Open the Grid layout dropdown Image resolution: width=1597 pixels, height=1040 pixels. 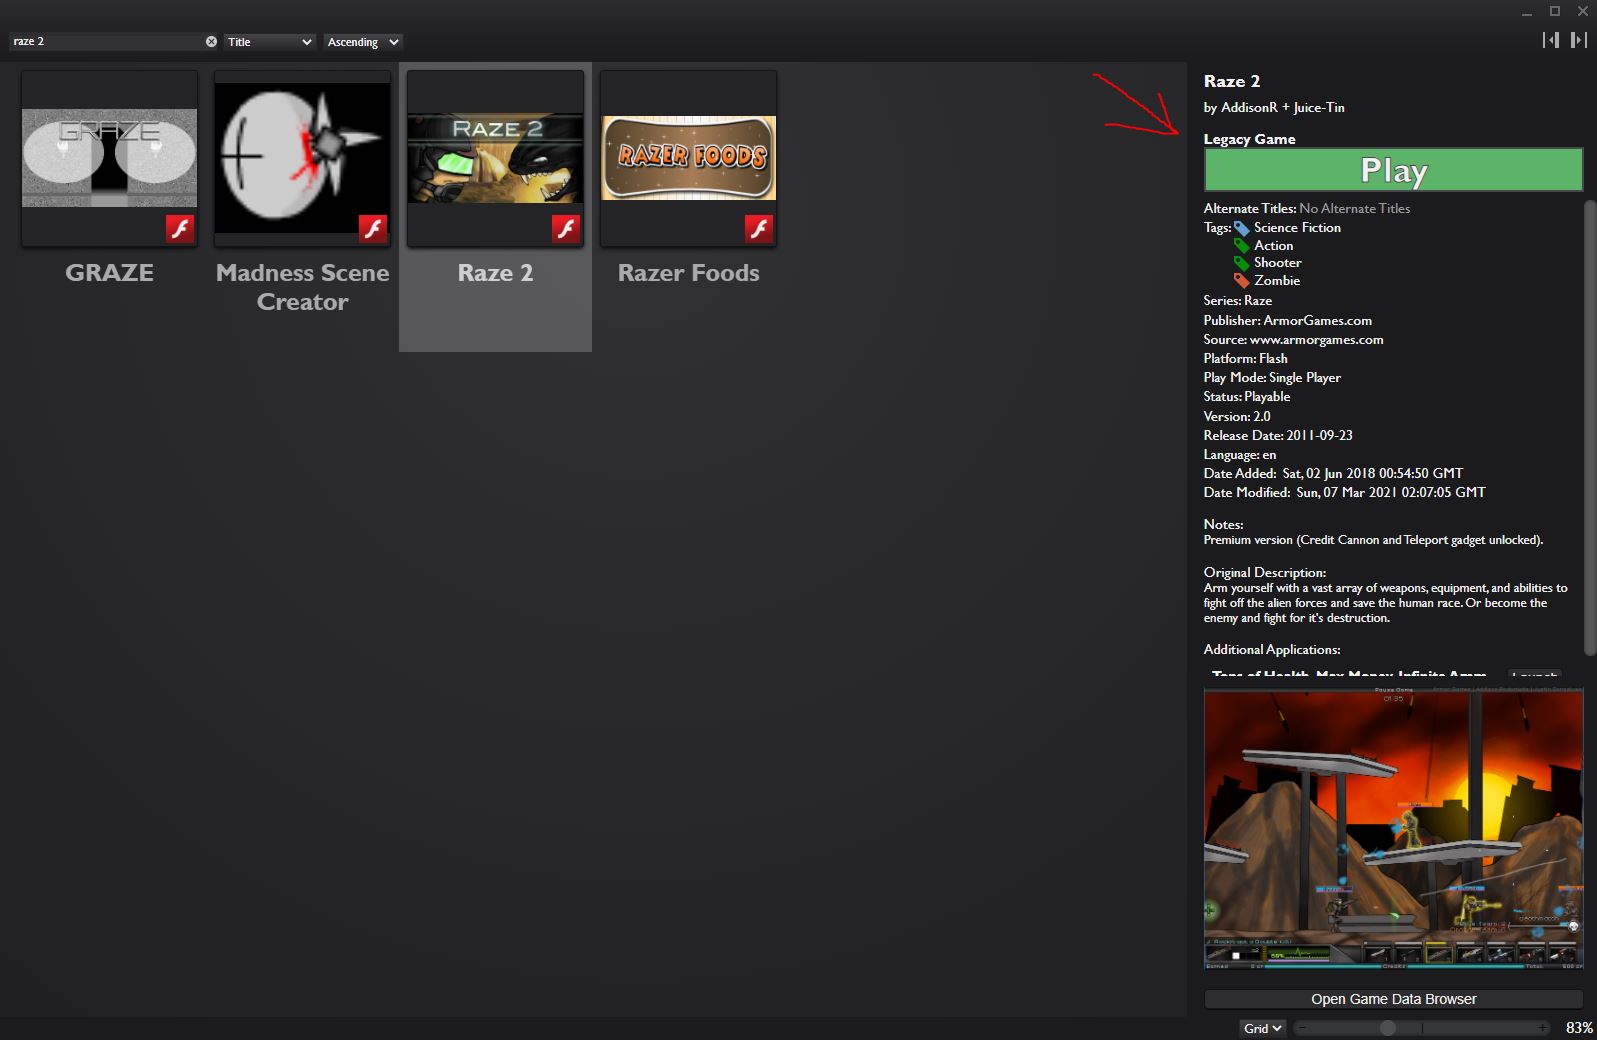tap(1263, 1028)
